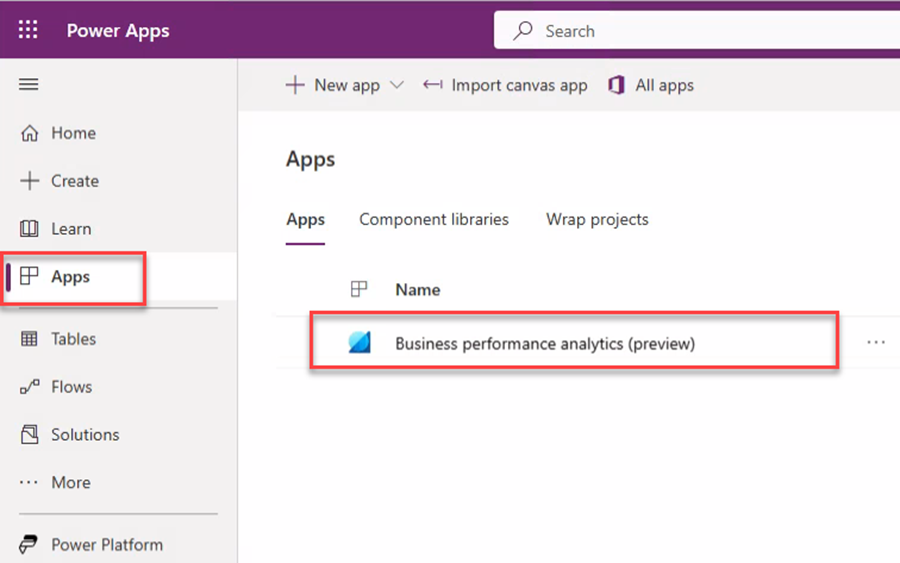
Task: Click All apps button
Action: [x=651, y=85]
